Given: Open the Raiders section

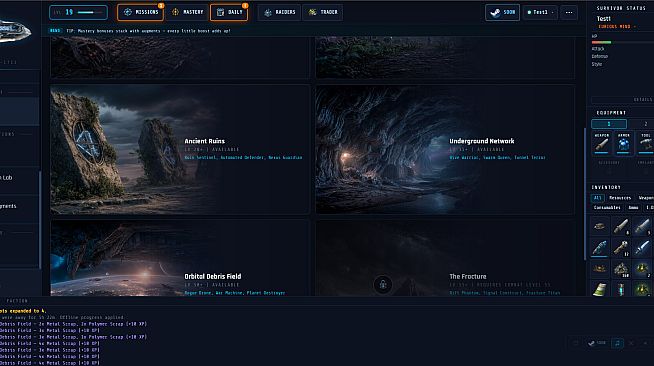Looking at the screenshot, I should click(279, 12).
